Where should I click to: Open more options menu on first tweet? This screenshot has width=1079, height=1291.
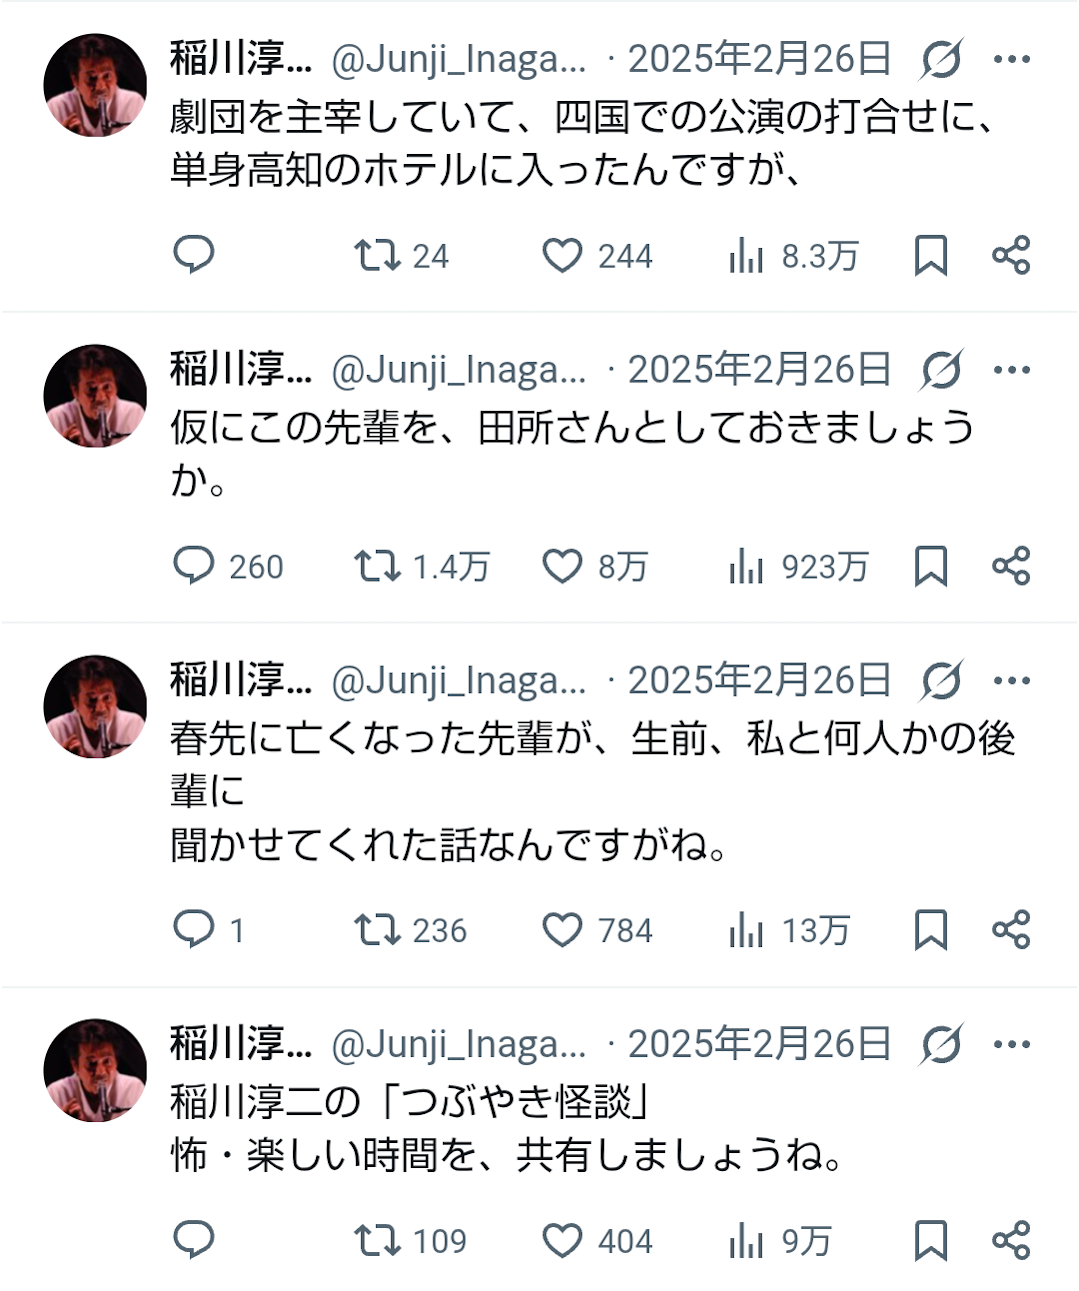(x=1011, y=60)
